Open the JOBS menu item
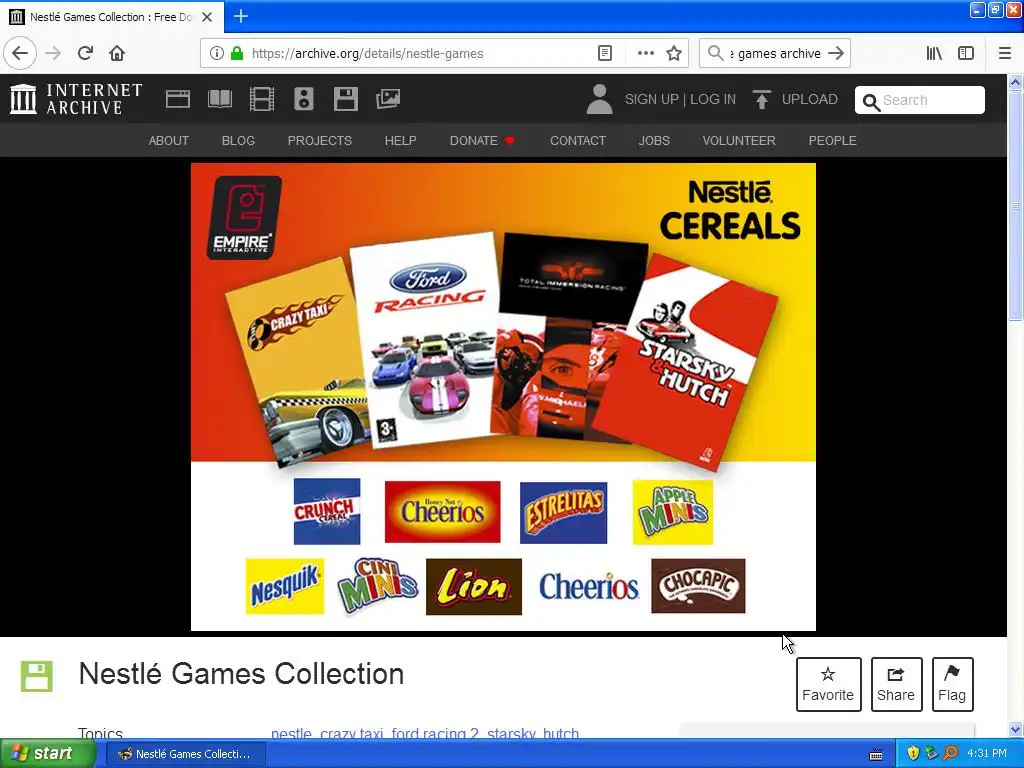The image size is (1024, 768). coord(654,140)
